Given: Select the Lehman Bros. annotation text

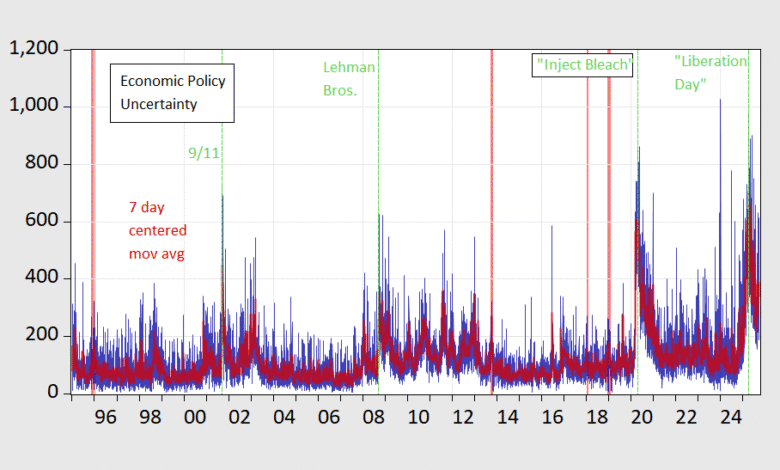Looking at the screenshot, I should [x=349, y=78].
